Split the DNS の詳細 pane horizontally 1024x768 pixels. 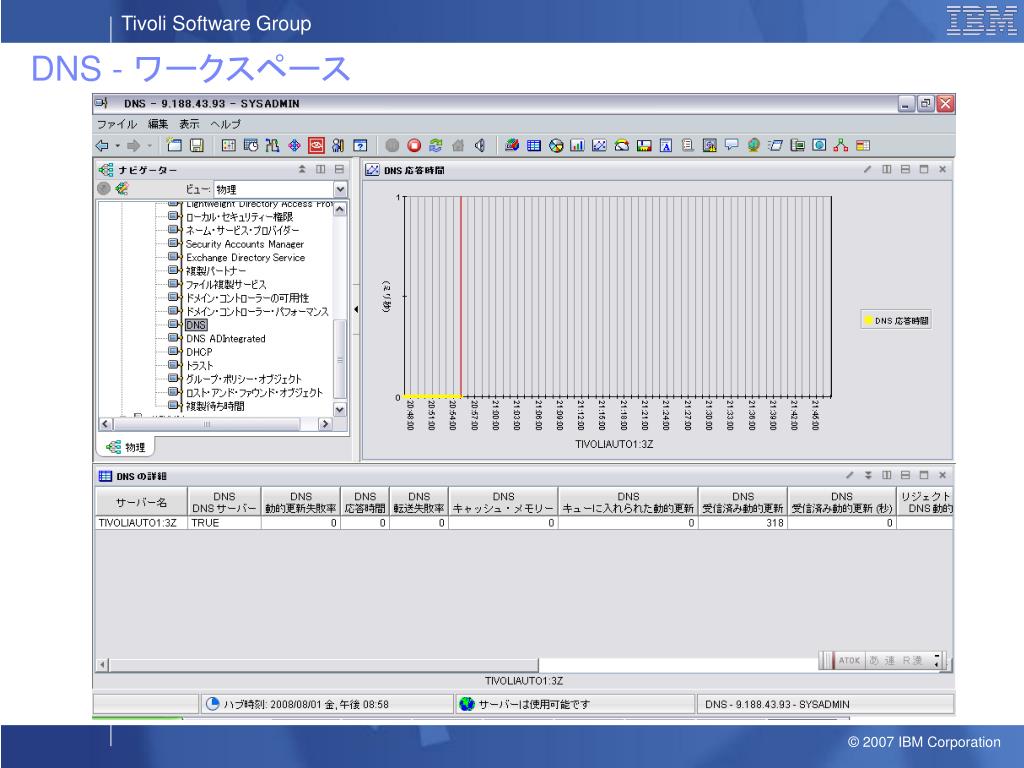tap(905, 475)
